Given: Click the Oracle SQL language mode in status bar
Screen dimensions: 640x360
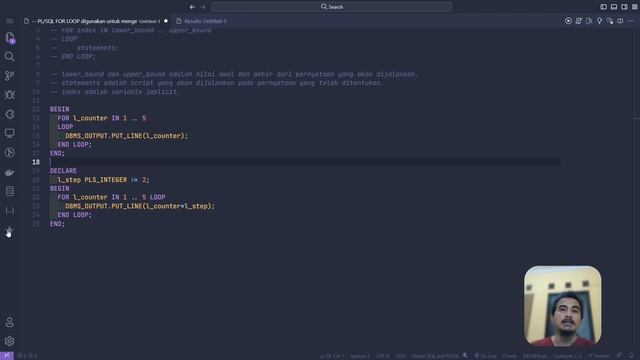Looking at the screenshot, I should pyautogui.click(x=435, y=356).
